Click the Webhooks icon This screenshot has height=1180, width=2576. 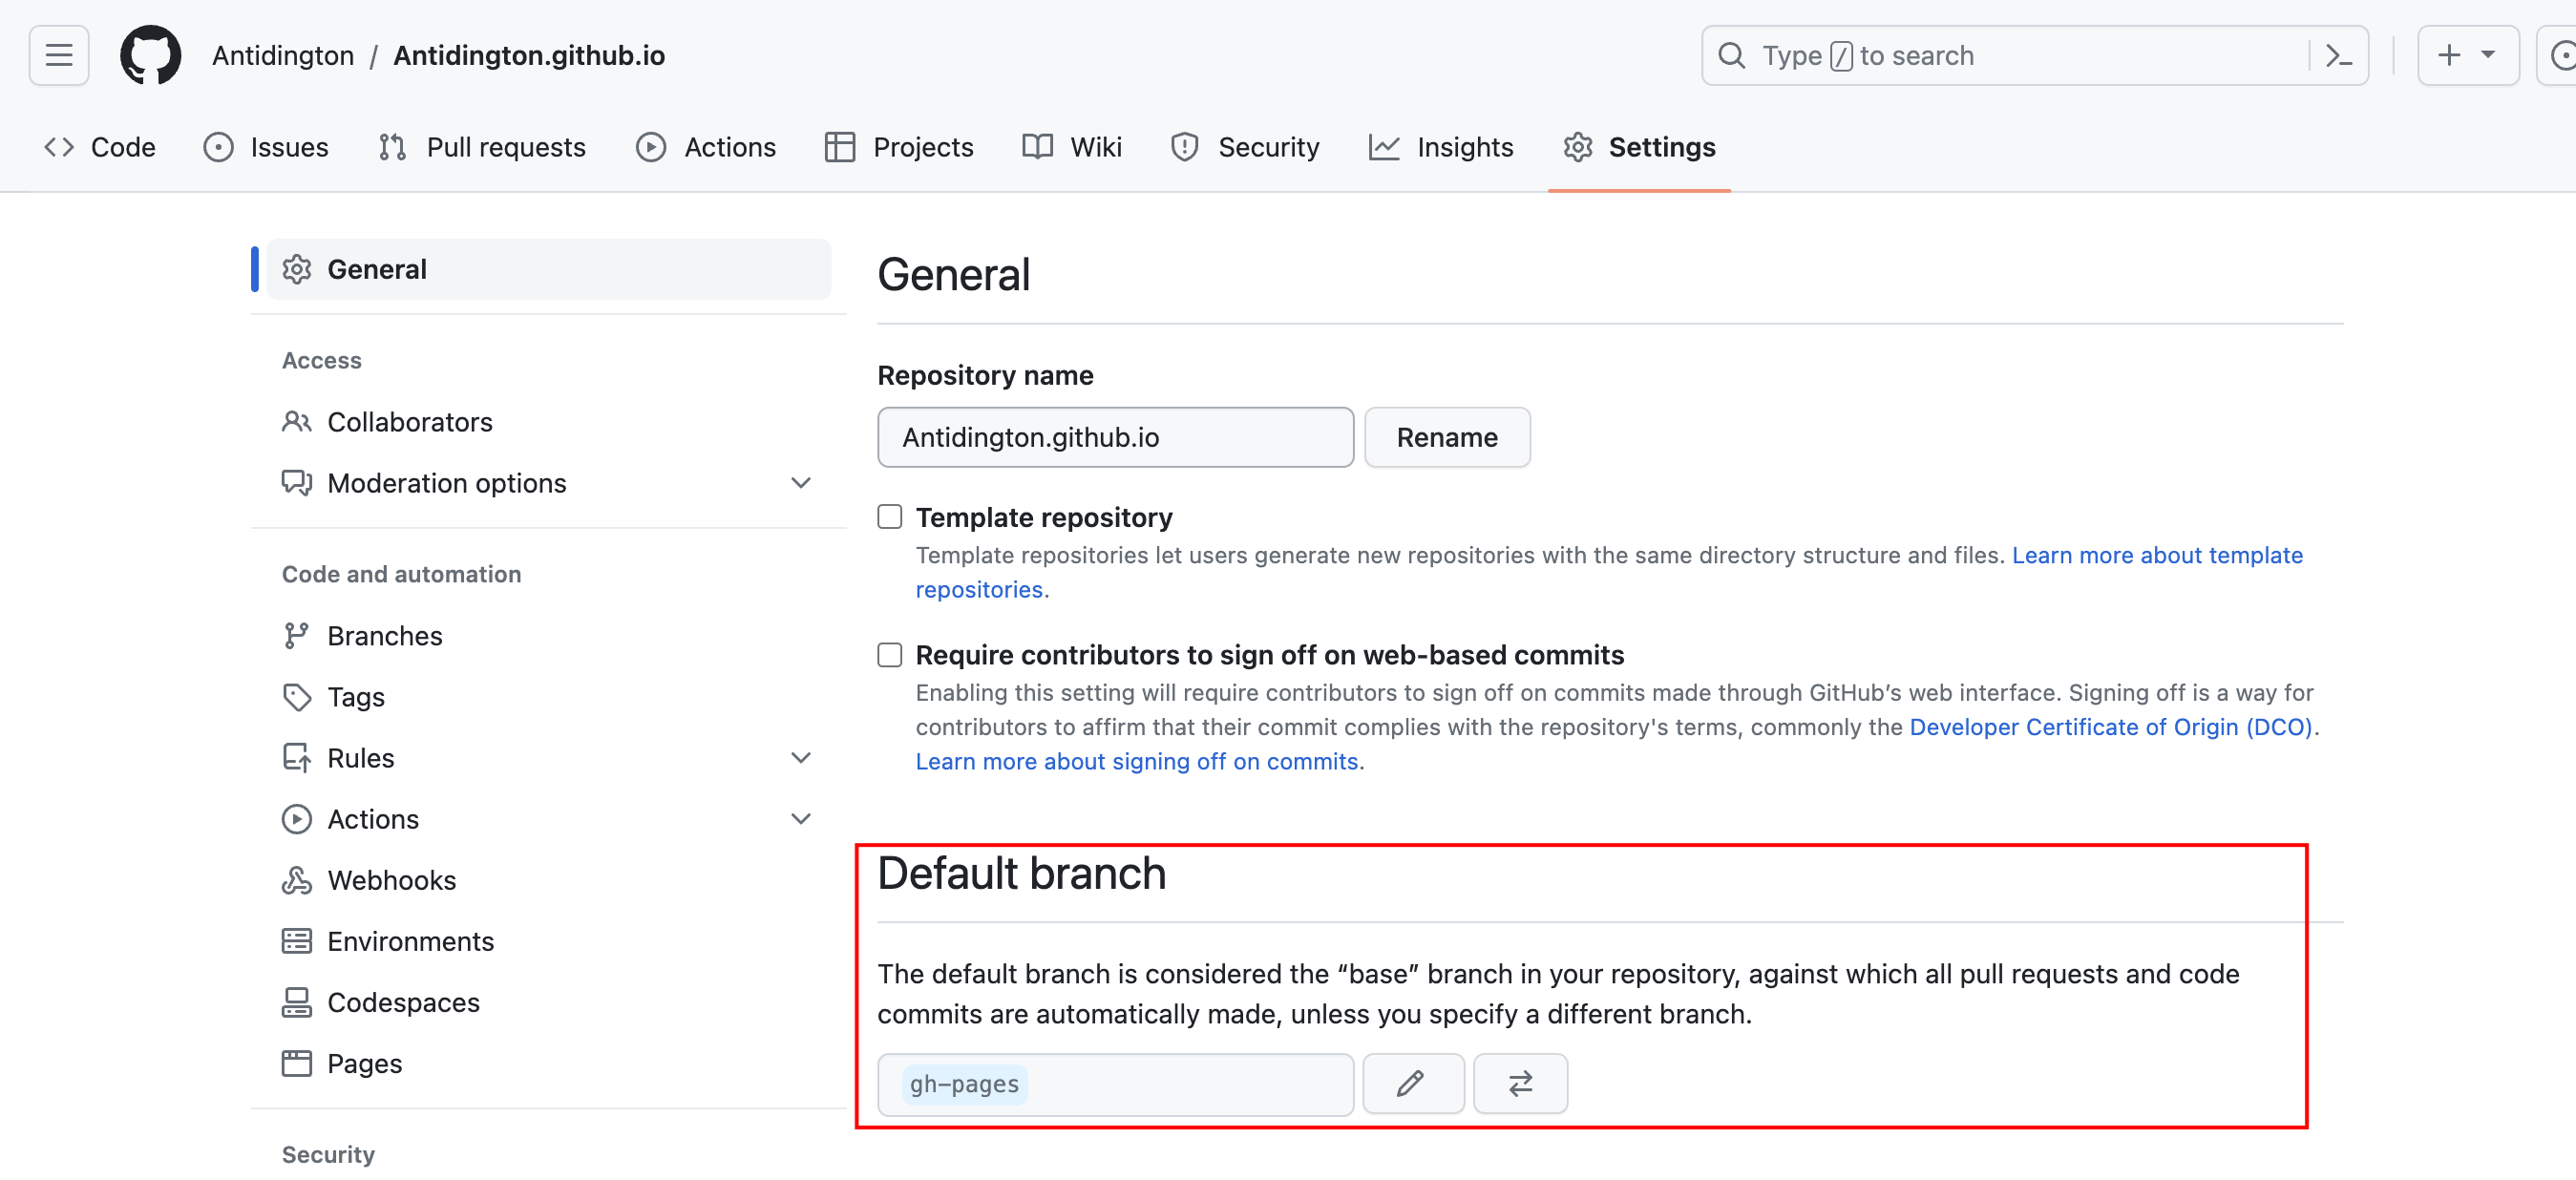coord(296,880)
